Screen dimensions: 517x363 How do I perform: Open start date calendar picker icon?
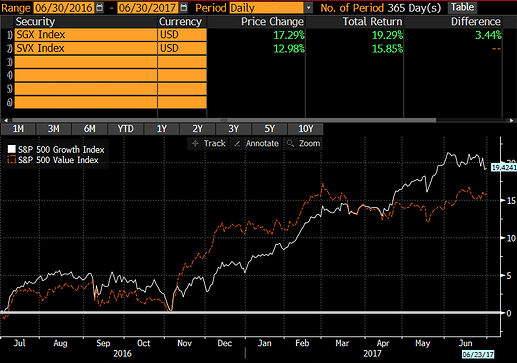point(99,7)
